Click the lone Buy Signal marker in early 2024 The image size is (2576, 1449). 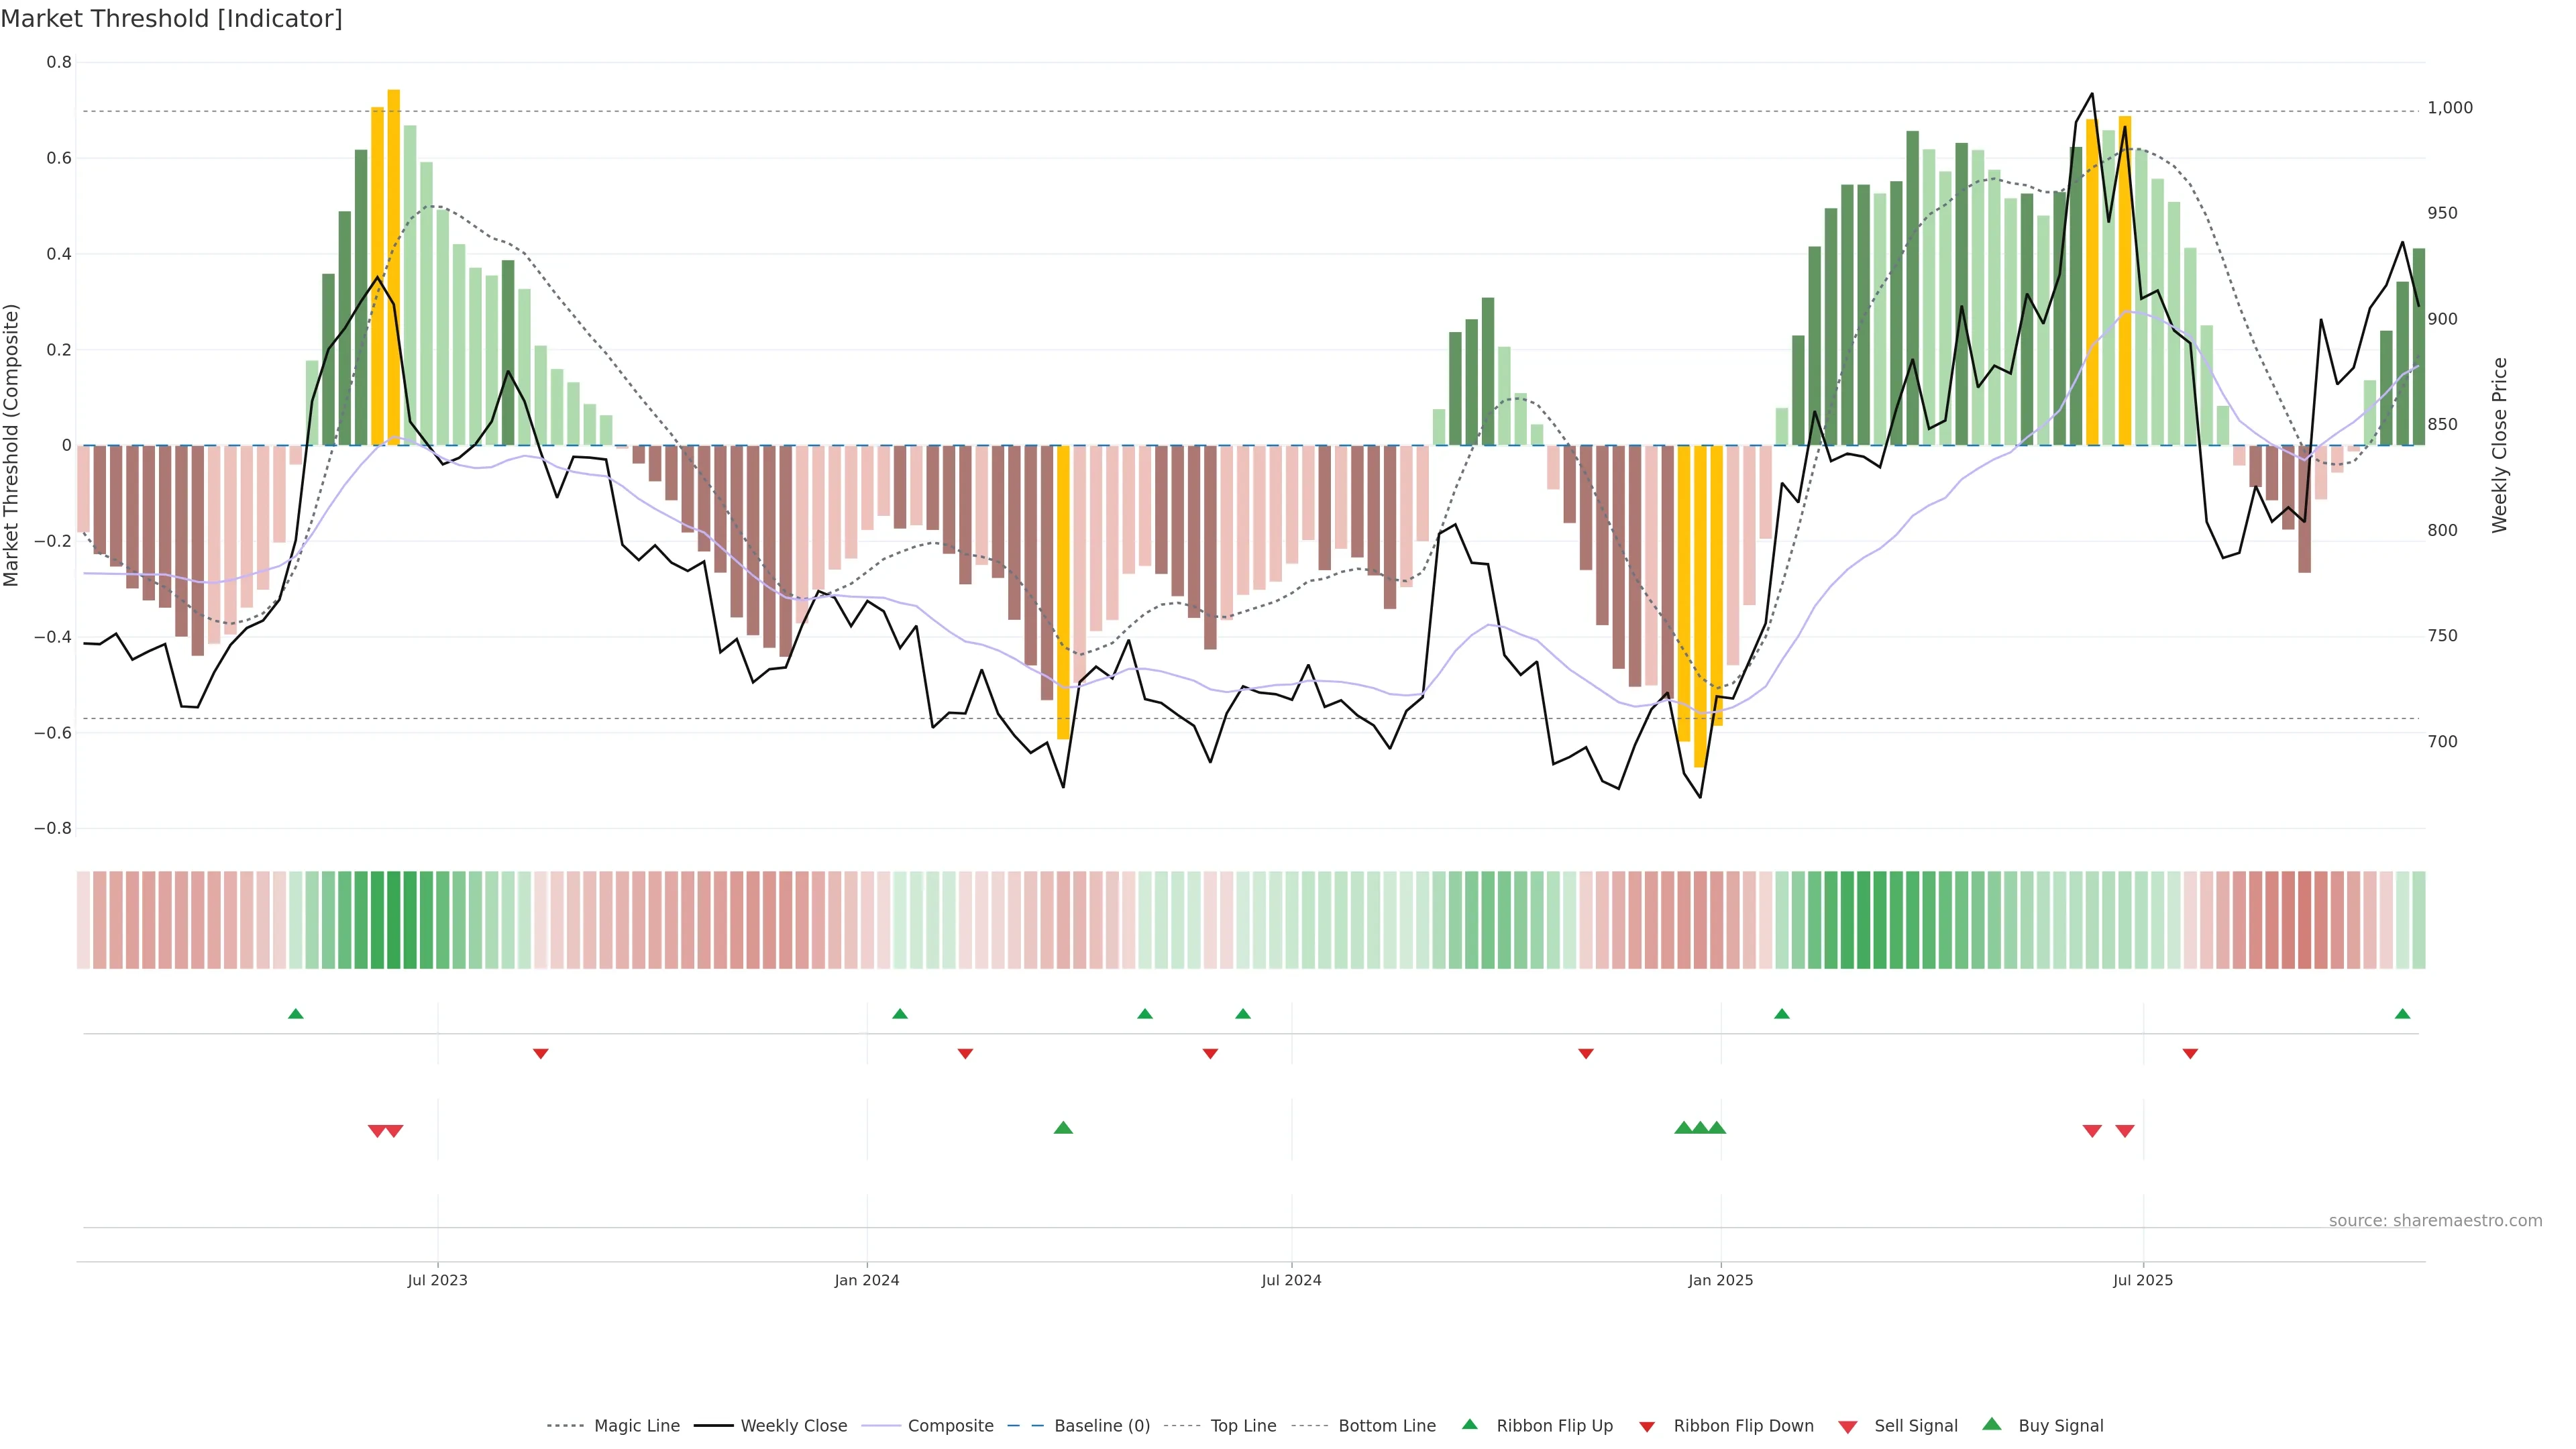pos(1063,1128)
